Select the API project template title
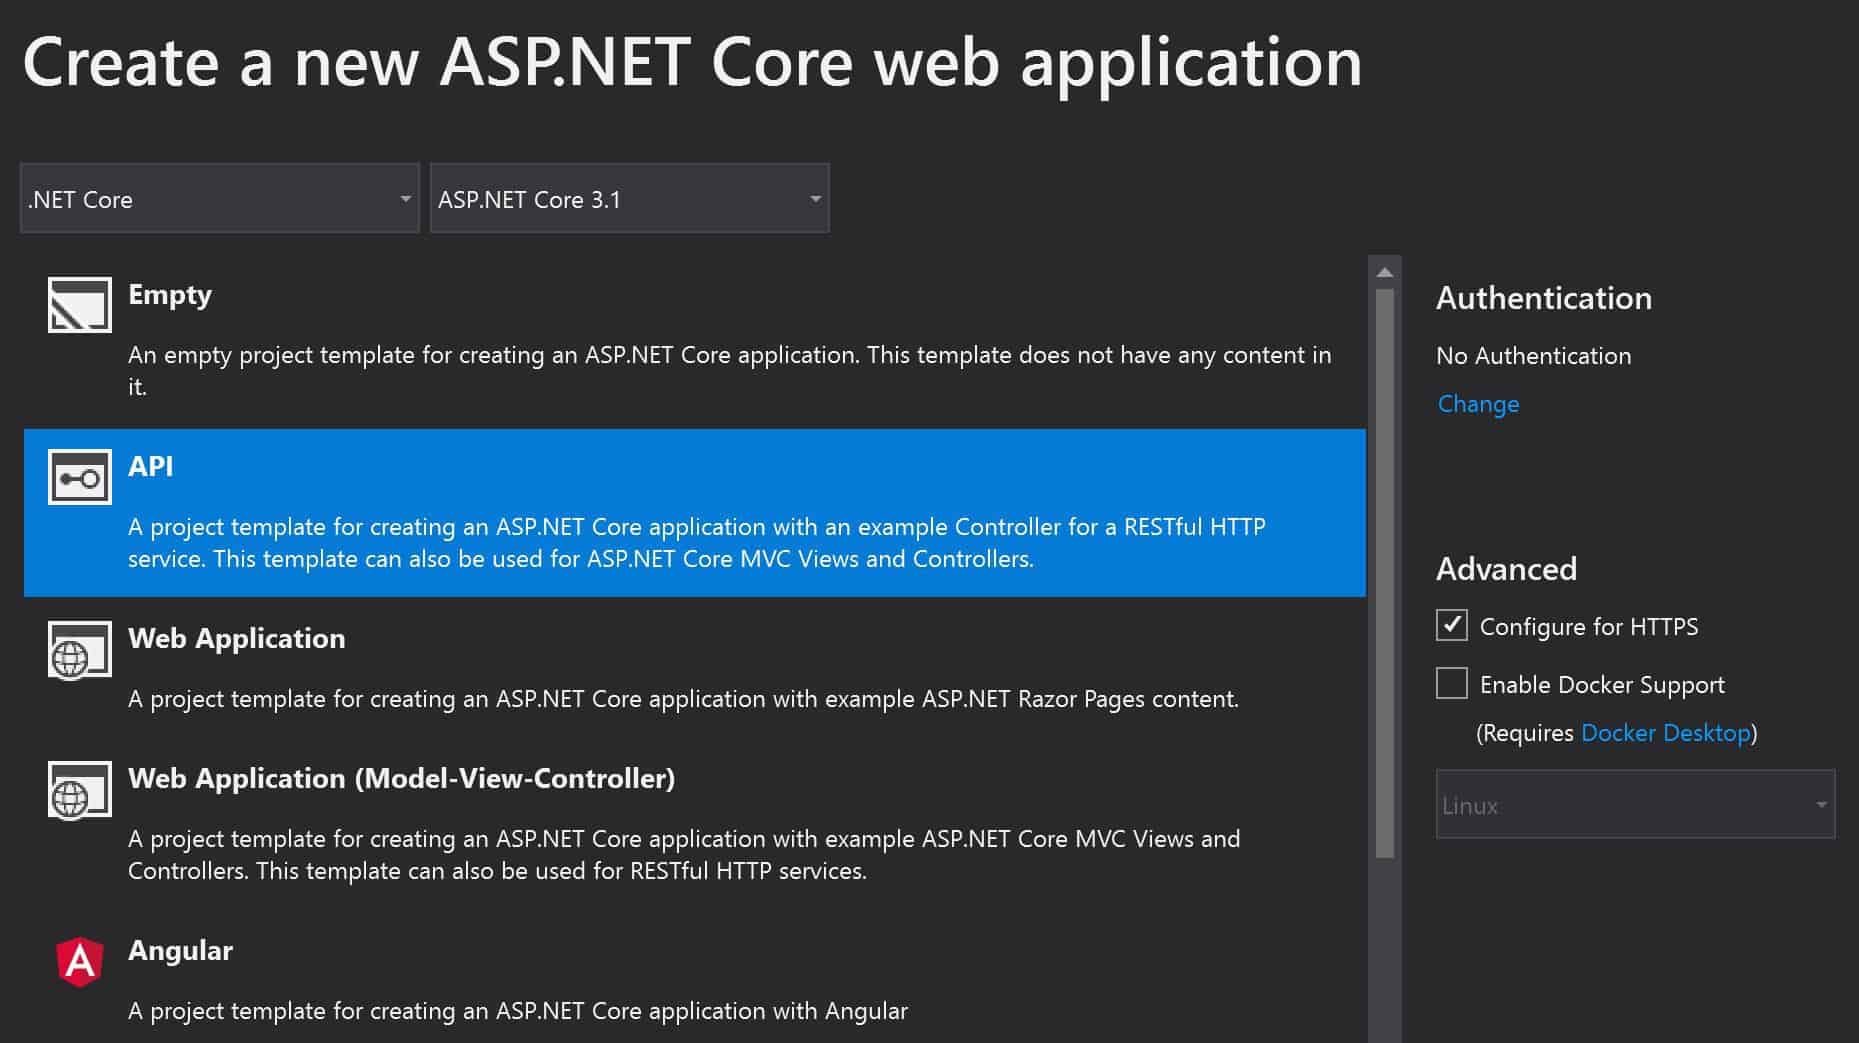This screenshot has height=1043, width=1859. 151,466
